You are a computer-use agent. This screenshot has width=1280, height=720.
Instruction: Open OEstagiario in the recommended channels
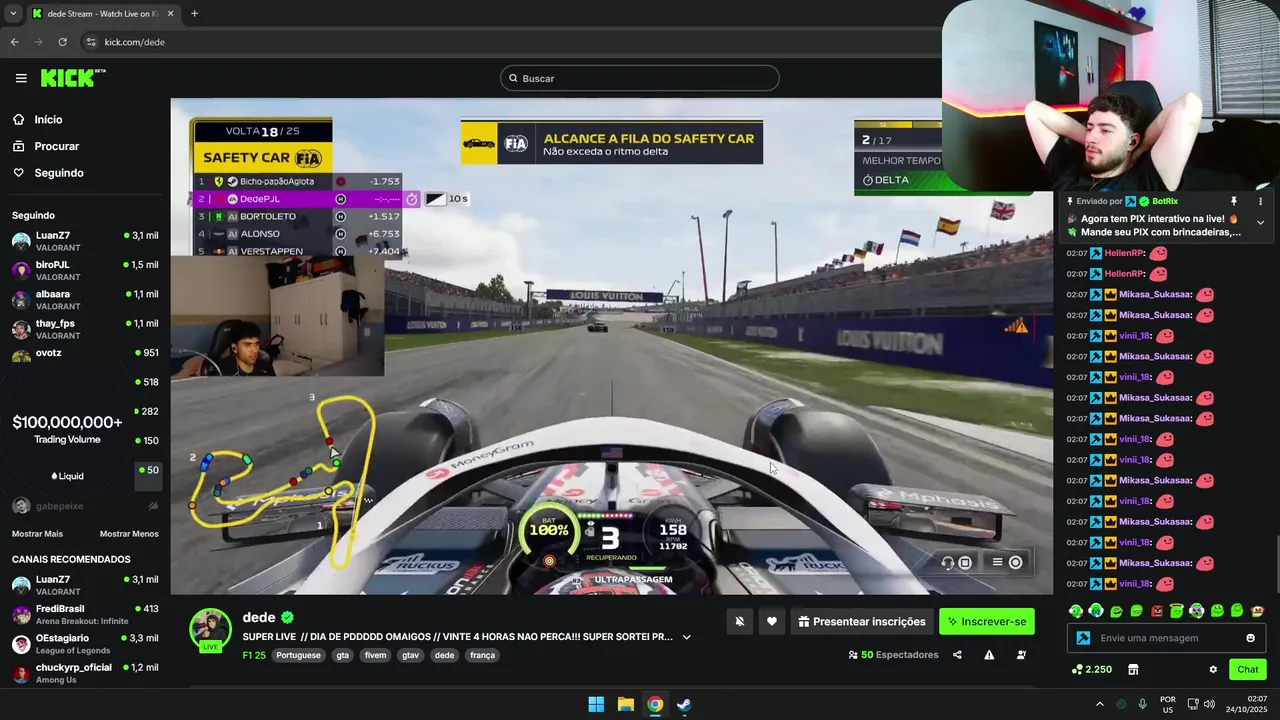(x=85, y=644)
